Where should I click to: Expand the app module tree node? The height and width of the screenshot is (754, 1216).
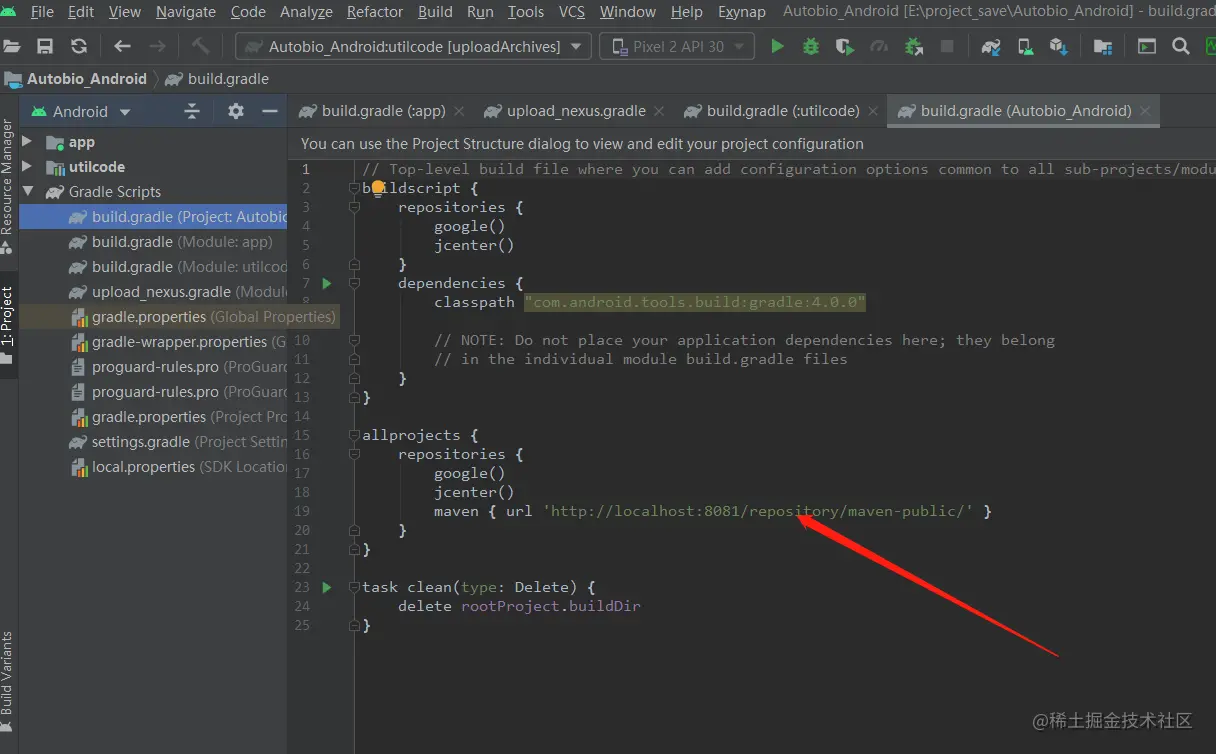pos(28,142)
